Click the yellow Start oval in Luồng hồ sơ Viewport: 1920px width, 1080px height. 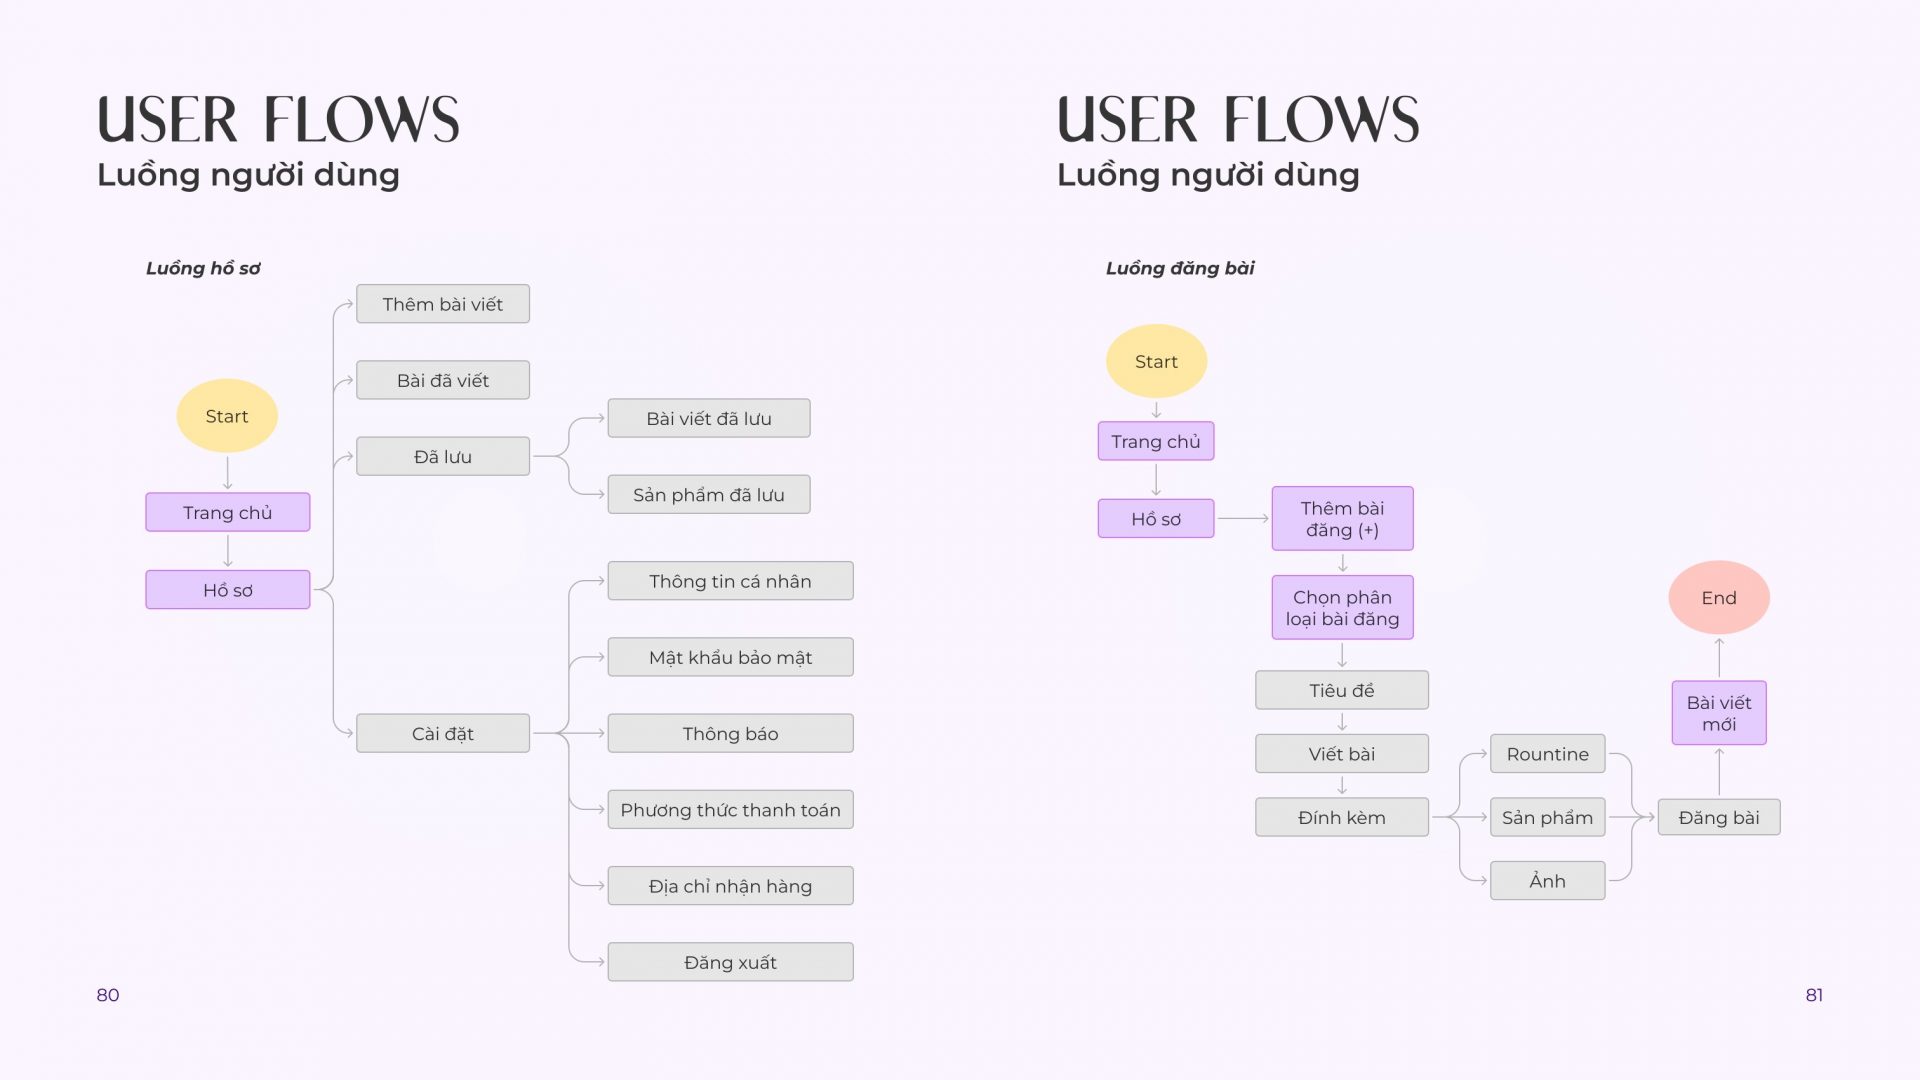[227, 416]
